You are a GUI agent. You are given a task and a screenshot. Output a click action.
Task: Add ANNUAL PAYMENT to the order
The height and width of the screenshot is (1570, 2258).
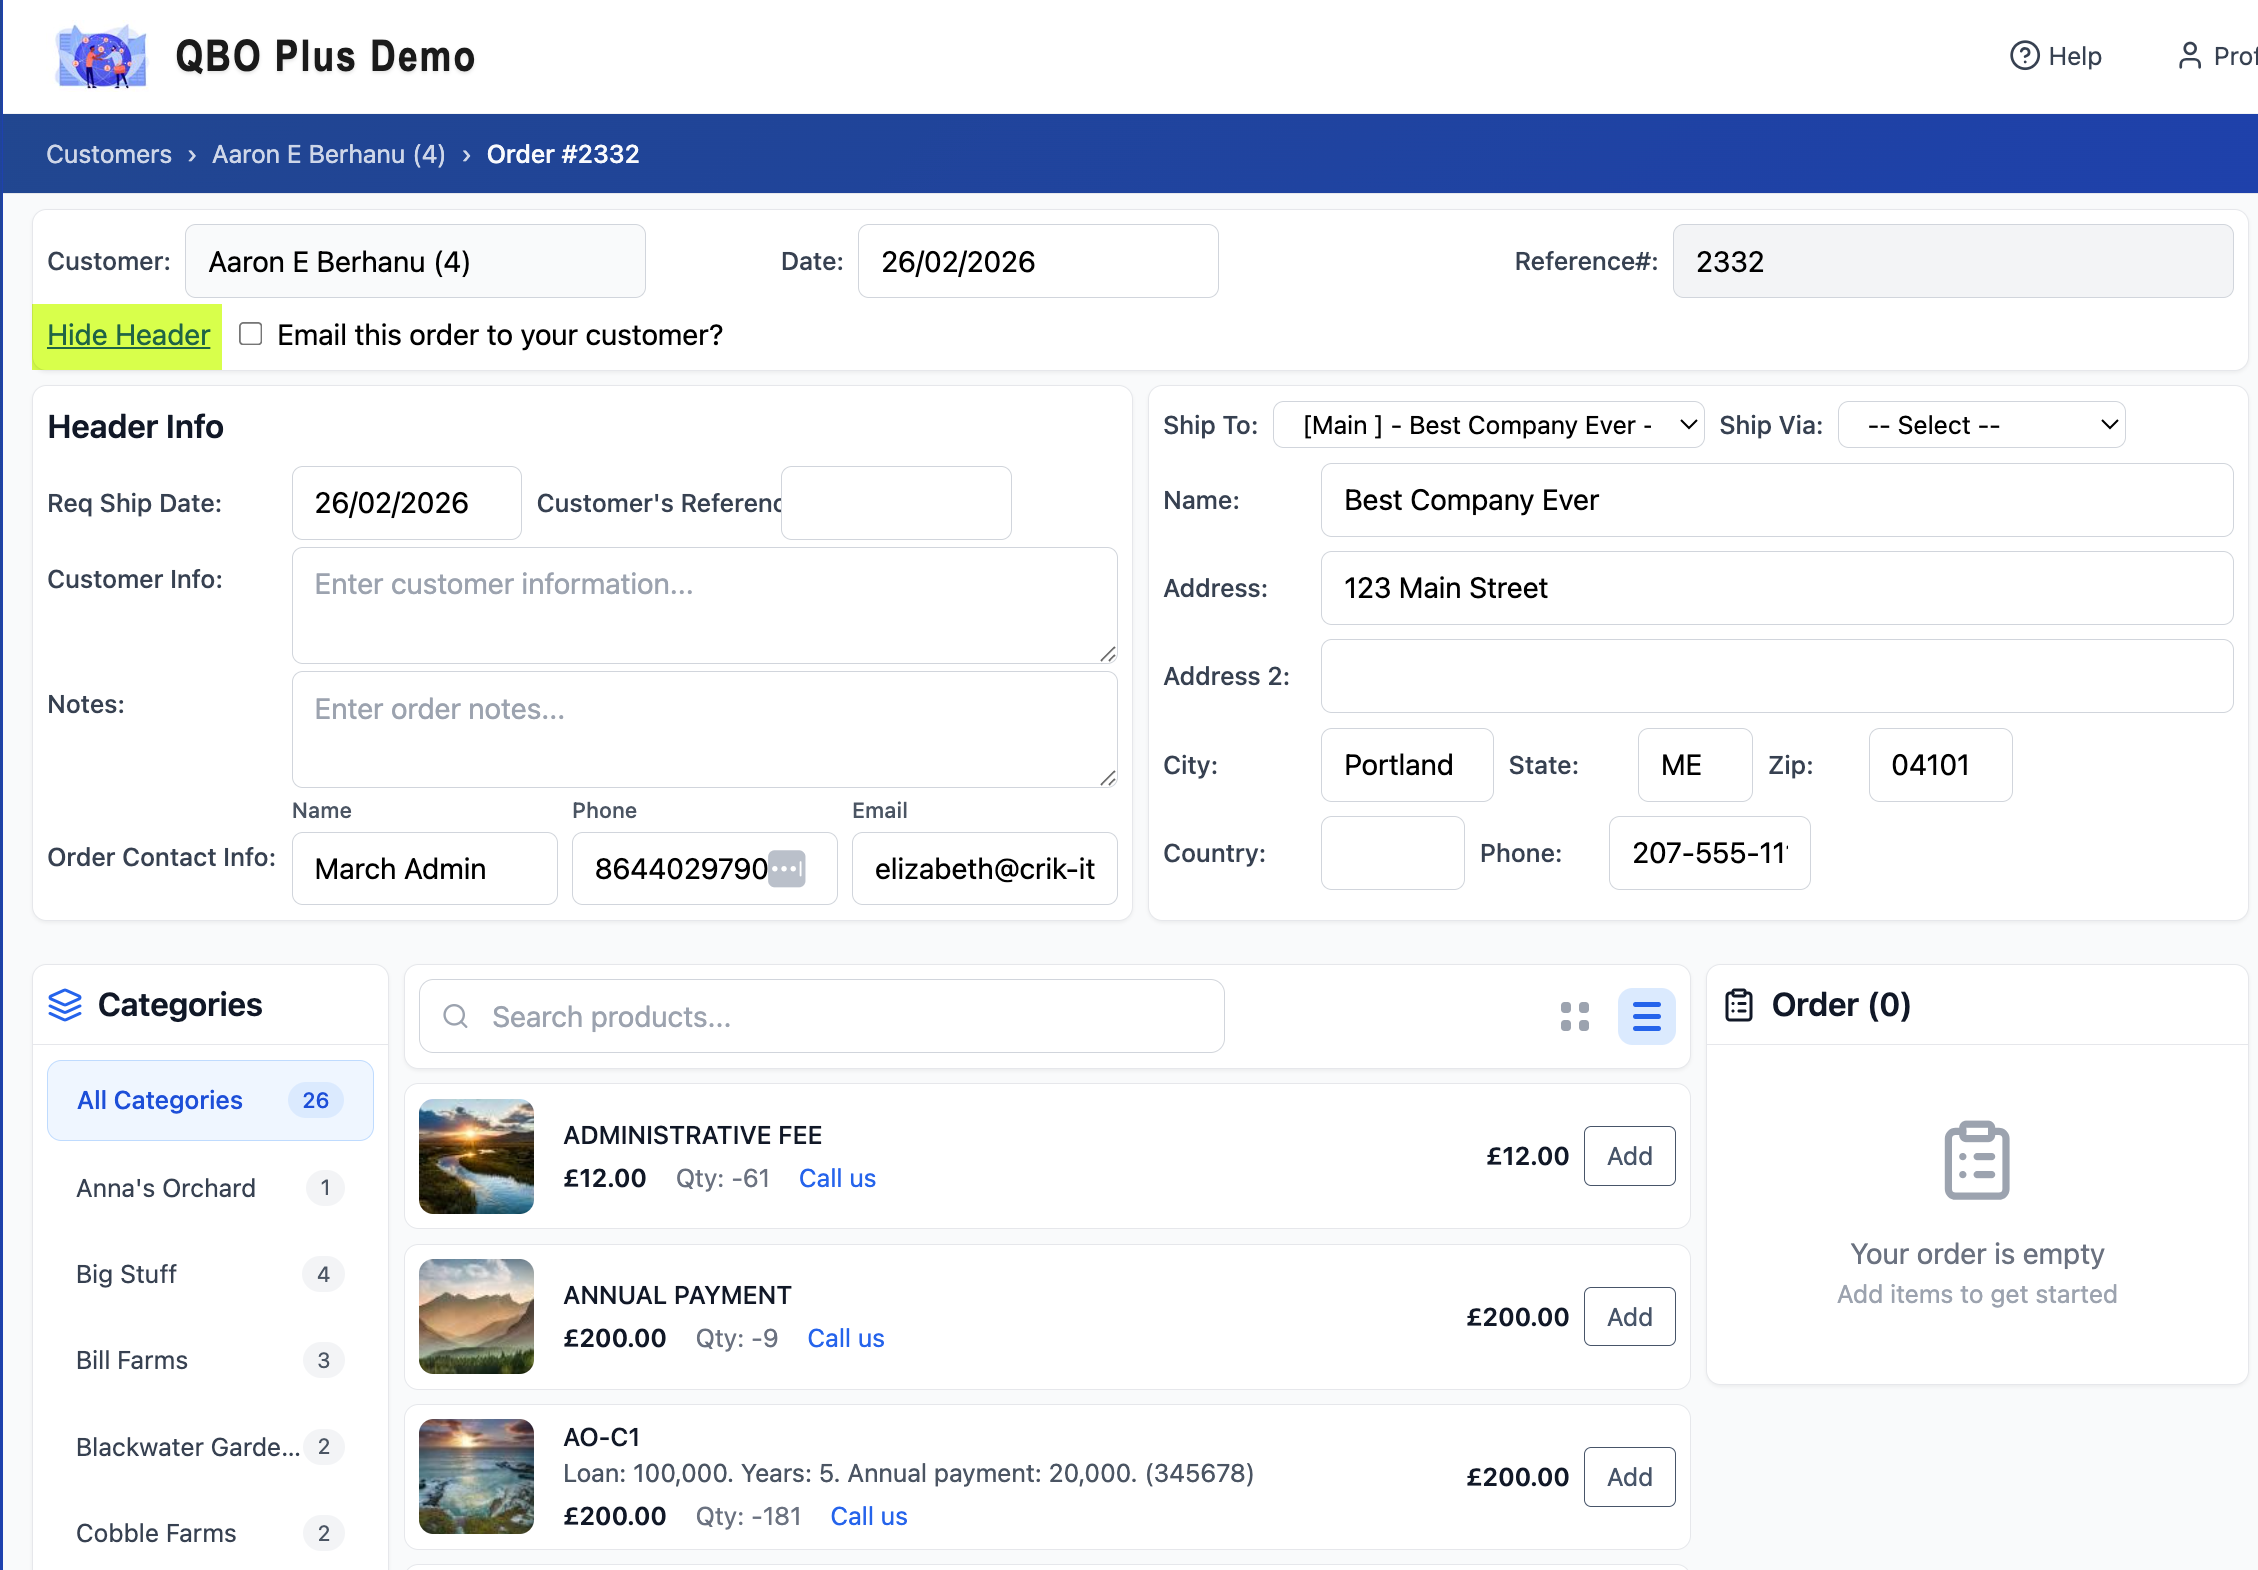pyautogui.click(x=1629, y=1317)
